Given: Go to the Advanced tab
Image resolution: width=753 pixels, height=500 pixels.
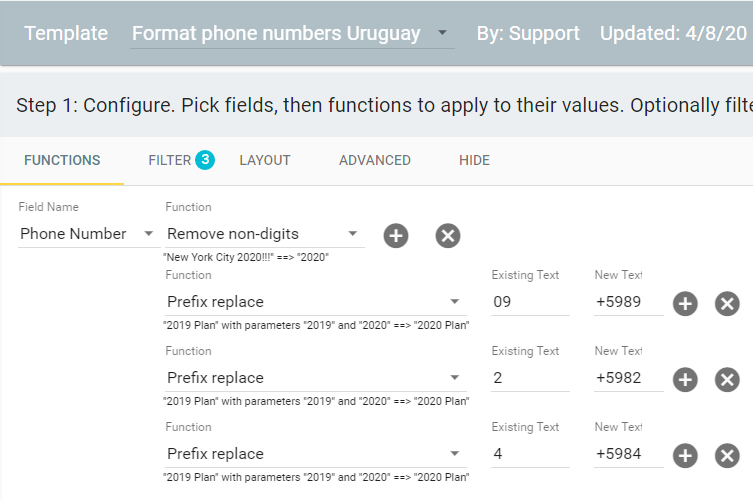Looking at the screenshot, I should click(x=375, y=160).
